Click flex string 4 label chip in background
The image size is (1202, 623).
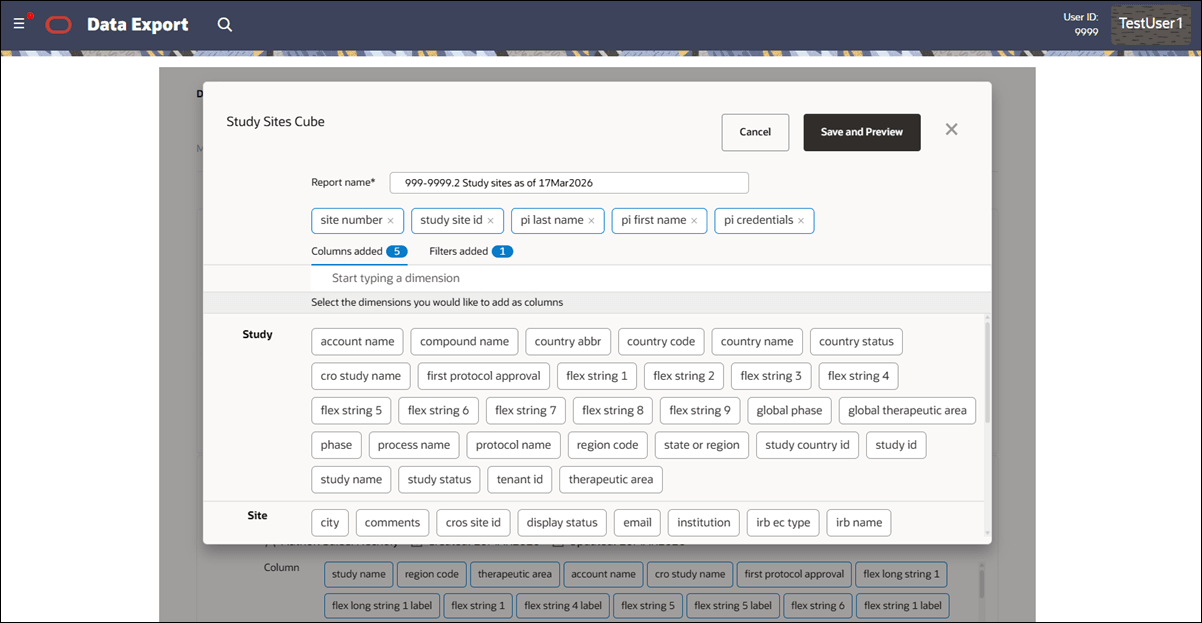[563, 605]
